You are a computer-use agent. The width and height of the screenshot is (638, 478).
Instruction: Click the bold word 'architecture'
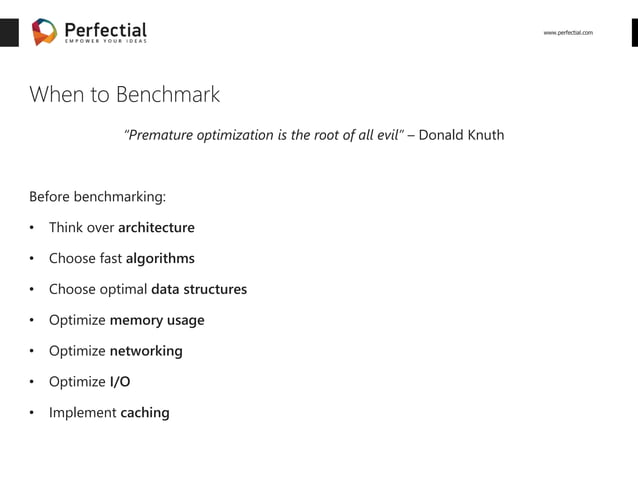(156, 227)
